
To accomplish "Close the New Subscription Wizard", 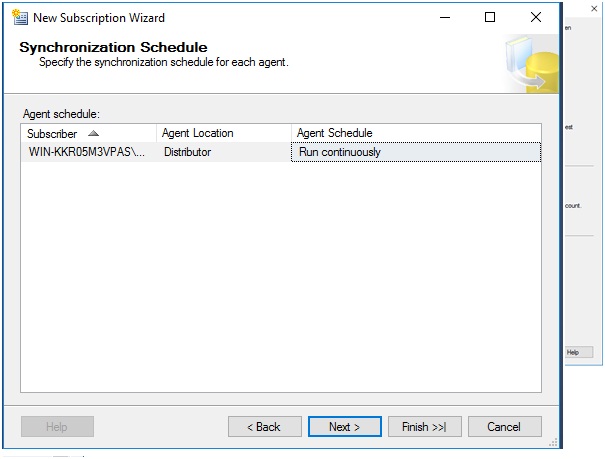I will click(x=536, y=17).
